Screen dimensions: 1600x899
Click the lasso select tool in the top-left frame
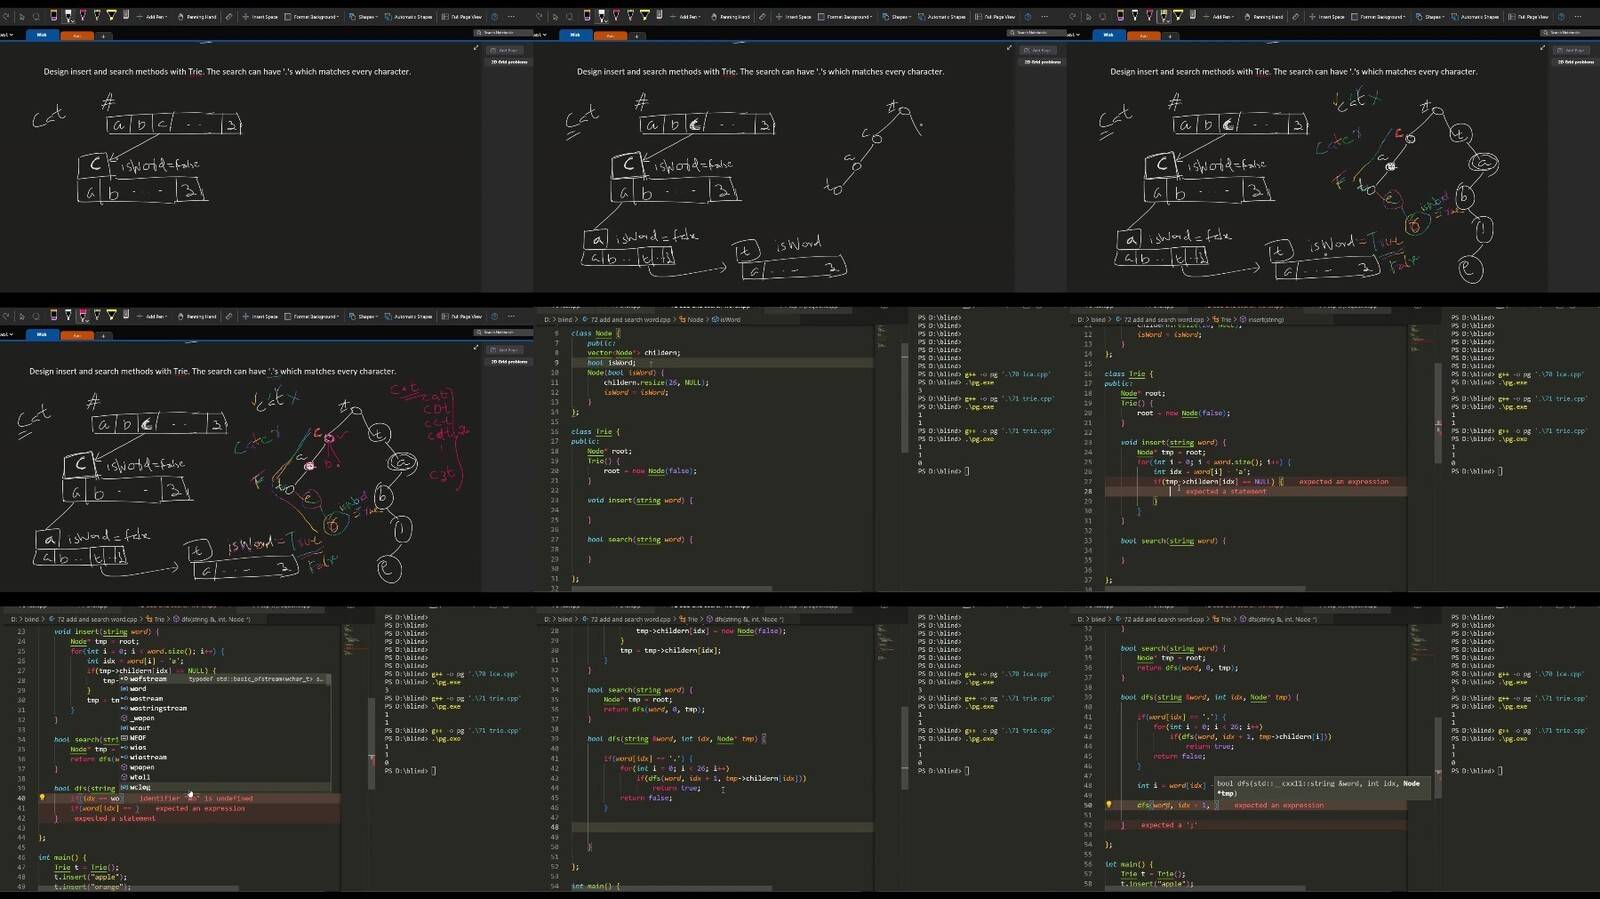tap(37, 16)
